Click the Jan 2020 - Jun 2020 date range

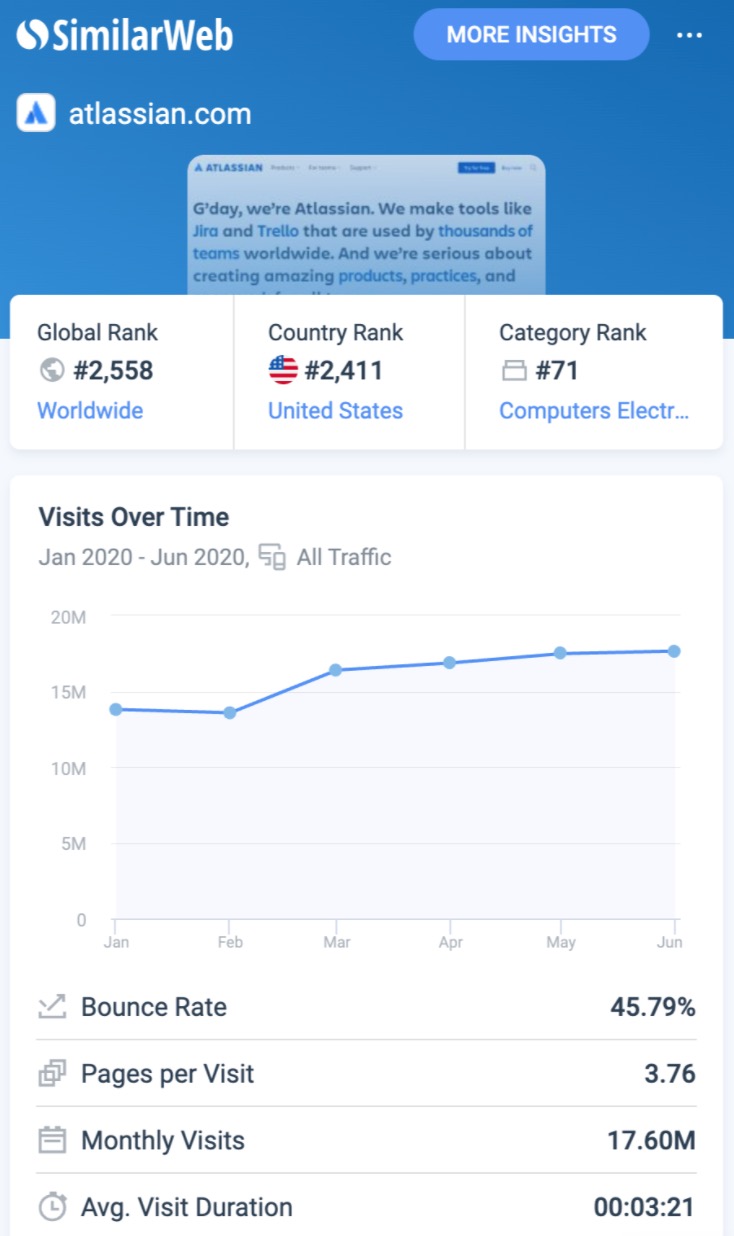[x=143, y=557]
